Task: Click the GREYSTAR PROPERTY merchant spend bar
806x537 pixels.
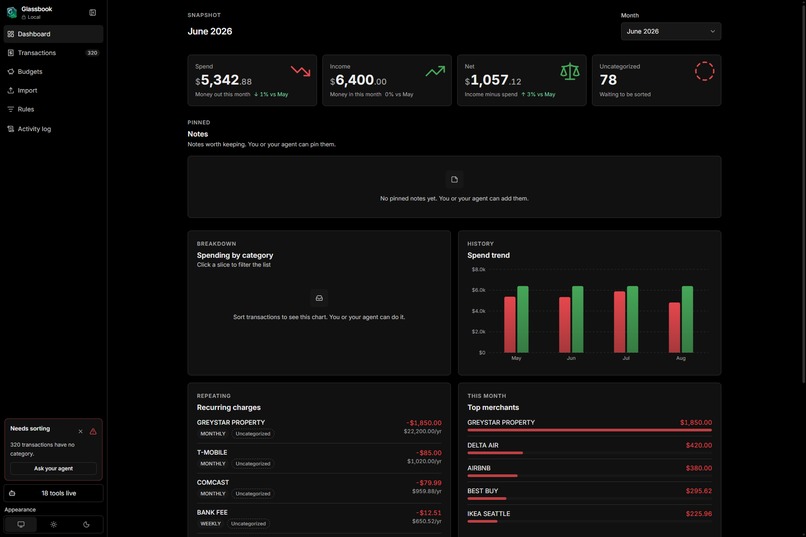Action: click(x=590, y=430)
